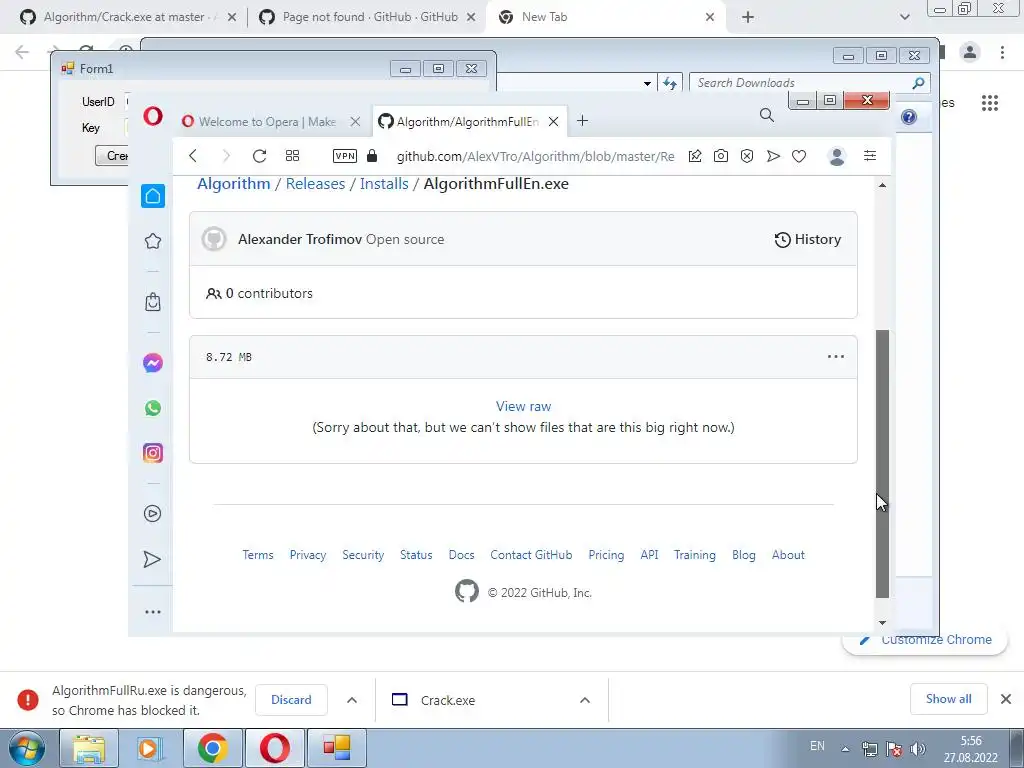Open My Flow arrow in the Opera sidebar
This screenshot has height=768, width=1024.
152,560
